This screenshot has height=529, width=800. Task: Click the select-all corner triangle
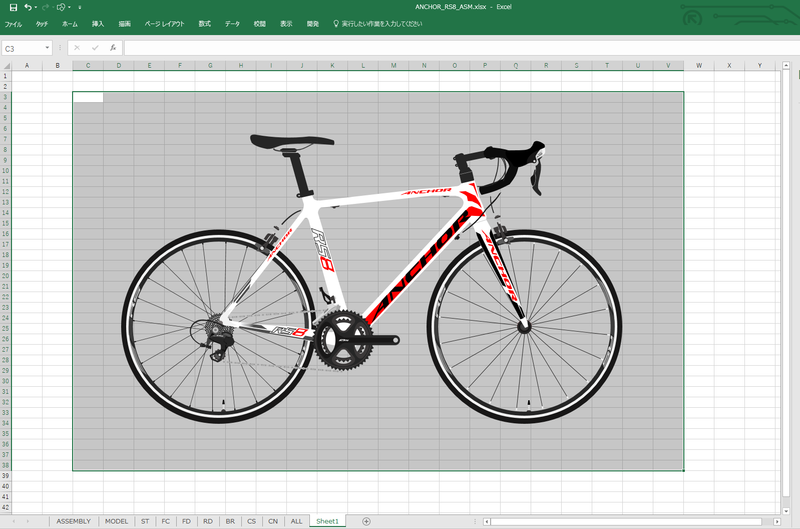[6, 65]
